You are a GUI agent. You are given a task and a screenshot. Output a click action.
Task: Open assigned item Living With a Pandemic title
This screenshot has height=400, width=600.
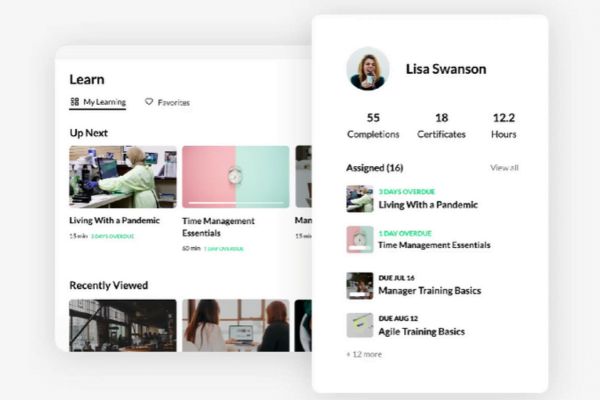pos(428,205)
